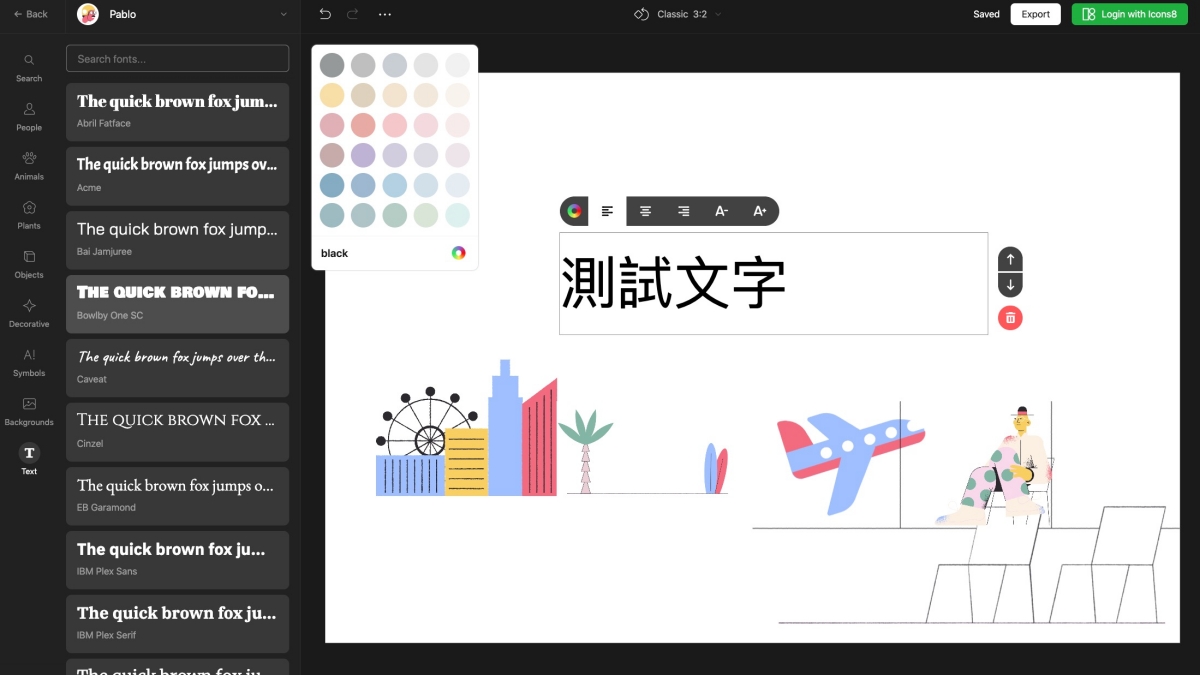Viewport: 1200px width, 675px height.
Task: Choose the Bowlby One SC font
Action: click(177, 304)
